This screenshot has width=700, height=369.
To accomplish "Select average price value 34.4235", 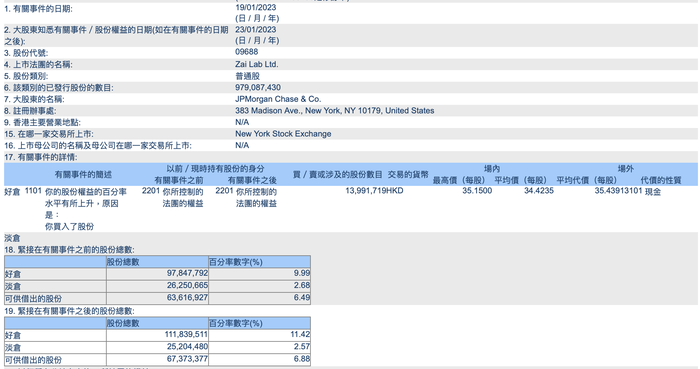I will 539,191.
